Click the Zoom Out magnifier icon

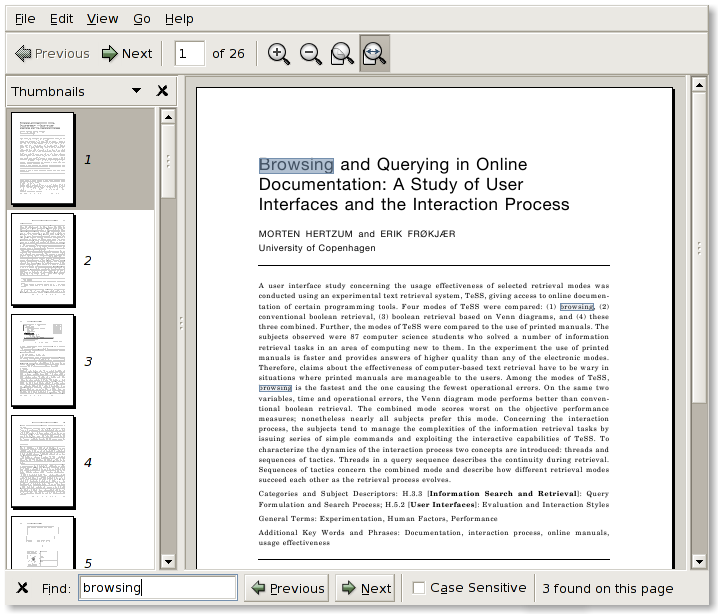click(x=310, y=54)
